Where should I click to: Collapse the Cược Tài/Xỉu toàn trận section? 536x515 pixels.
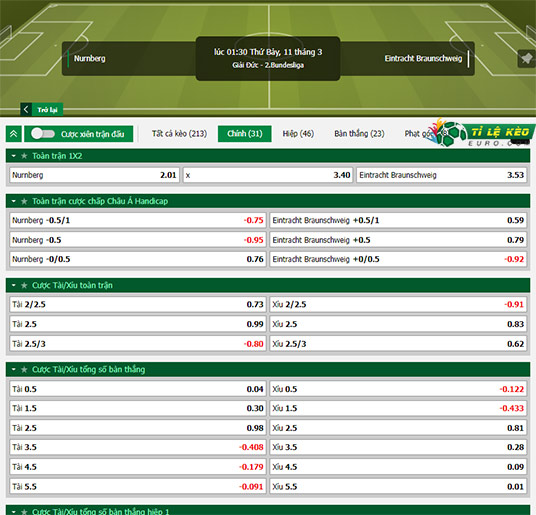pos(14,285)
